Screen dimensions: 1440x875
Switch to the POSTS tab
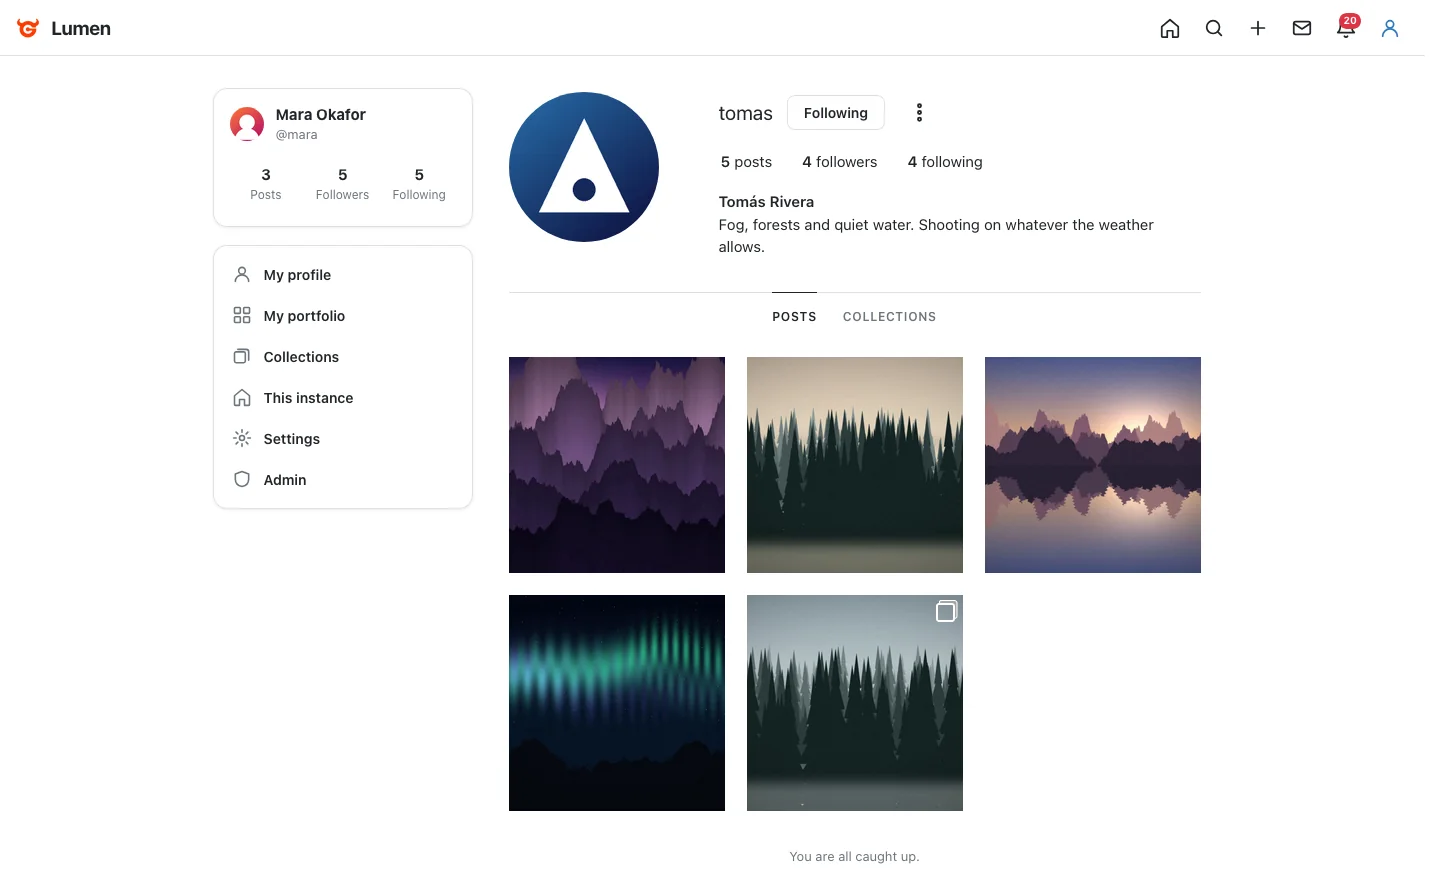coord(794,317)
